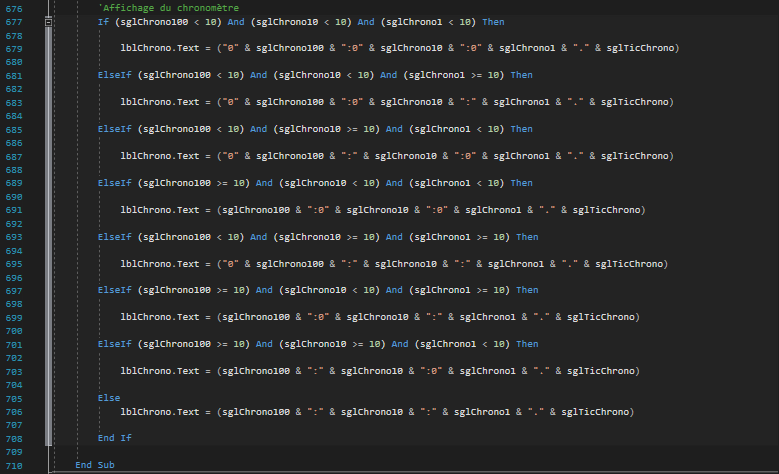
Task: Click the ElseIf condition on line 689
Action: point(315,183)
